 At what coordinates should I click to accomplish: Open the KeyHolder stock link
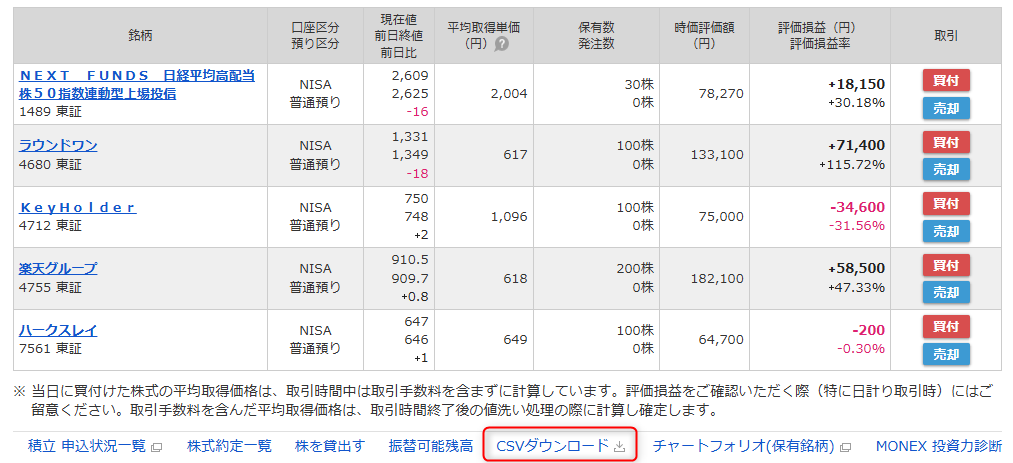pos(78,207)
